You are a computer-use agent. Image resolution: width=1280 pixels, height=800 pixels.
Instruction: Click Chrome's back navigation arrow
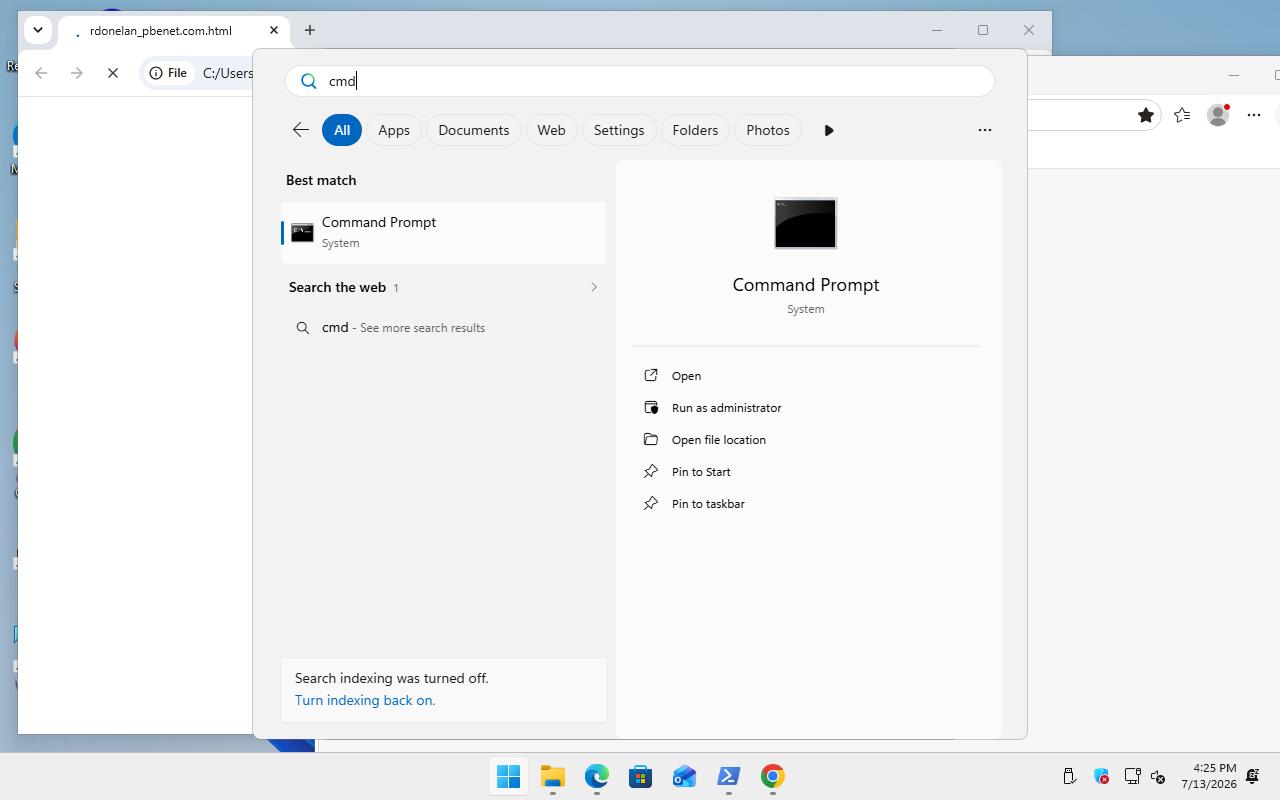[x=41, y=73]
